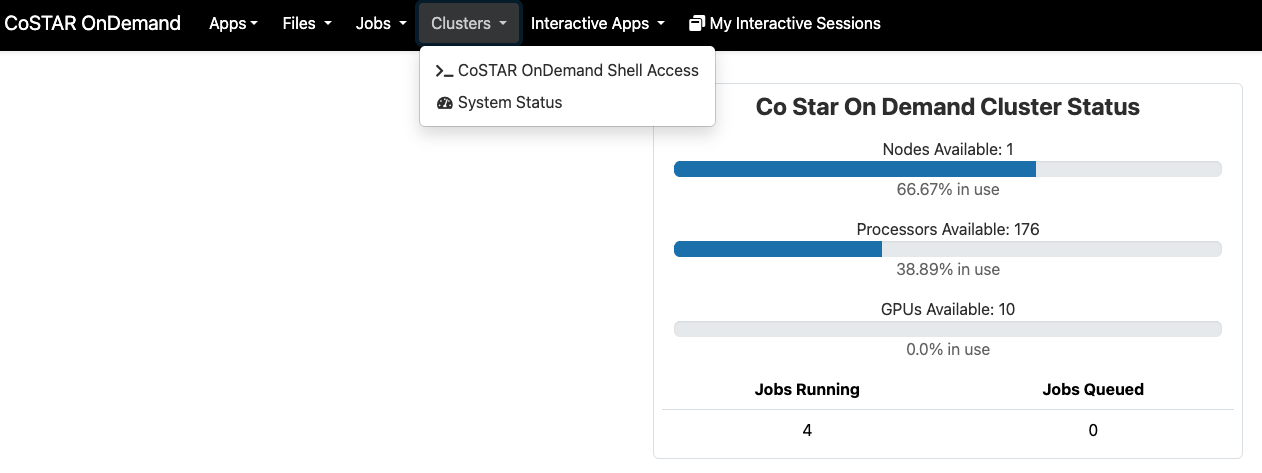Click the Nodes Available usage progress bar
This screenshot has width=1262, height=473.
[948, 169]
